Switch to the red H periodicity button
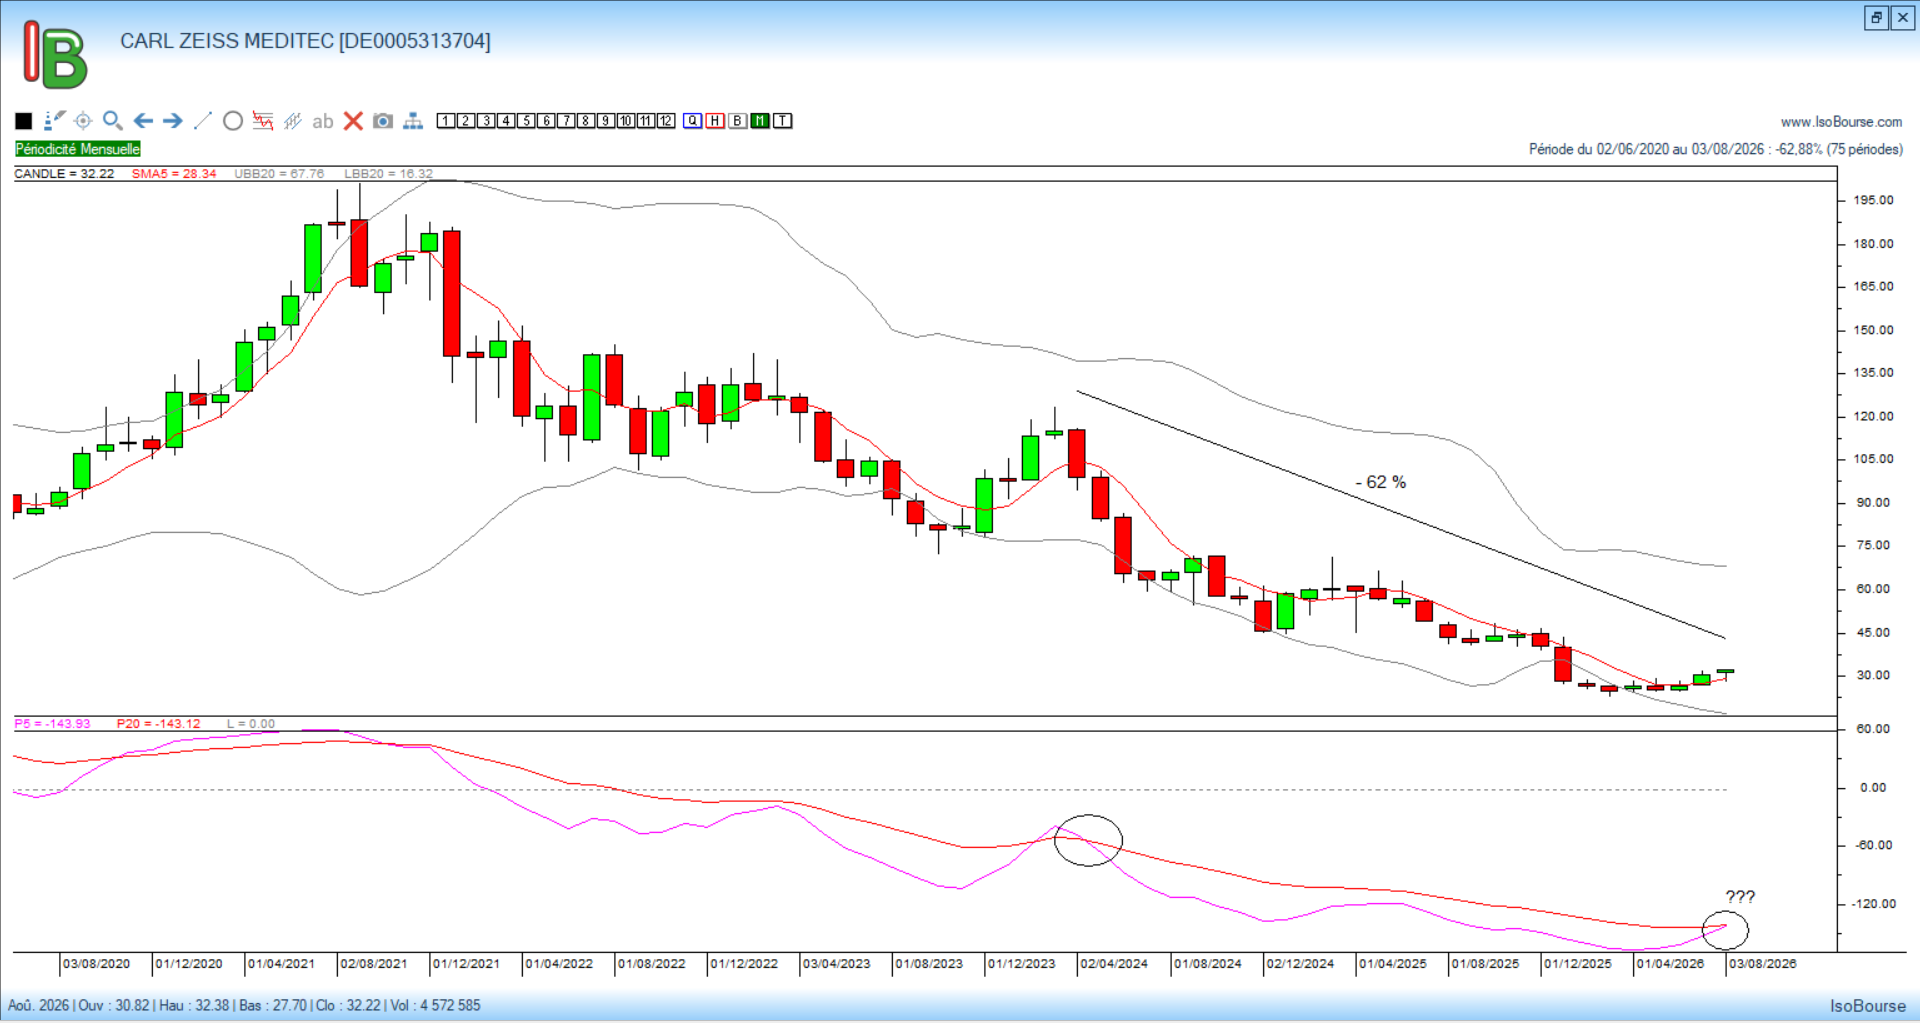Image resolution: width=1920 pixels, height=1023 pixels. [x=715, y=121]
